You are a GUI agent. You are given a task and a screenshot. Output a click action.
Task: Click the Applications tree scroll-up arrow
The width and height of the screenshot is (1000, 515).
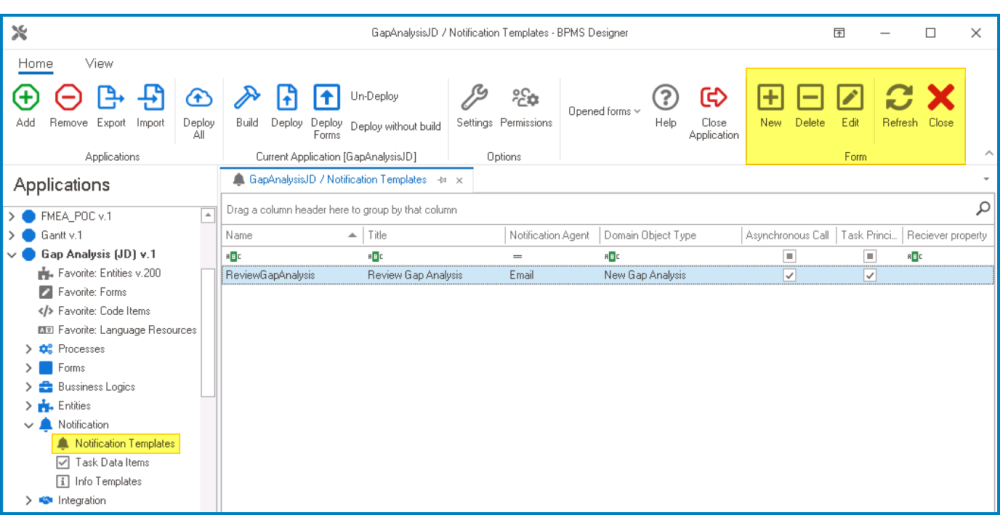point(208,216)
